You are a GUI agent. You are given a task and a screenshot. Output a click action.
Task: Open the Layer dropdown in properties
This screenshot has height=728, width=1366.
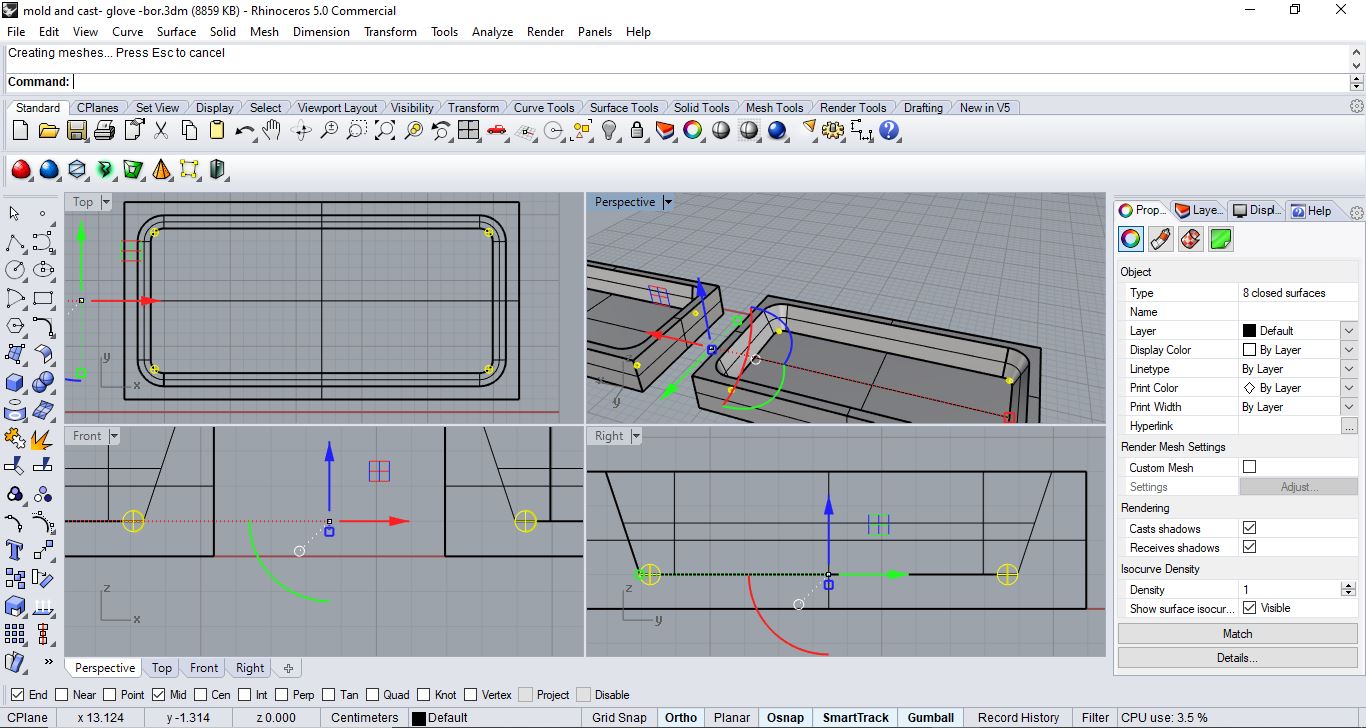[x=1349, y=331]
